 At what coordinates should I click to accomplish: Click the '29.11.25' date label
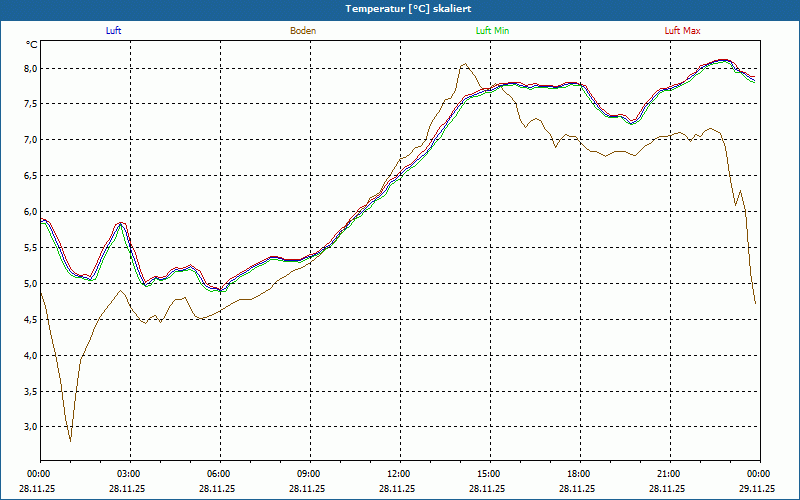[x=757, y=488]
